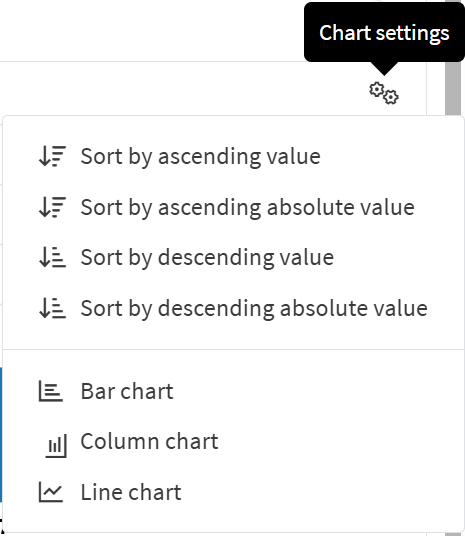465x536 pixels.
Task: Click blank menu space below Line chart
Action: [233, 518]
